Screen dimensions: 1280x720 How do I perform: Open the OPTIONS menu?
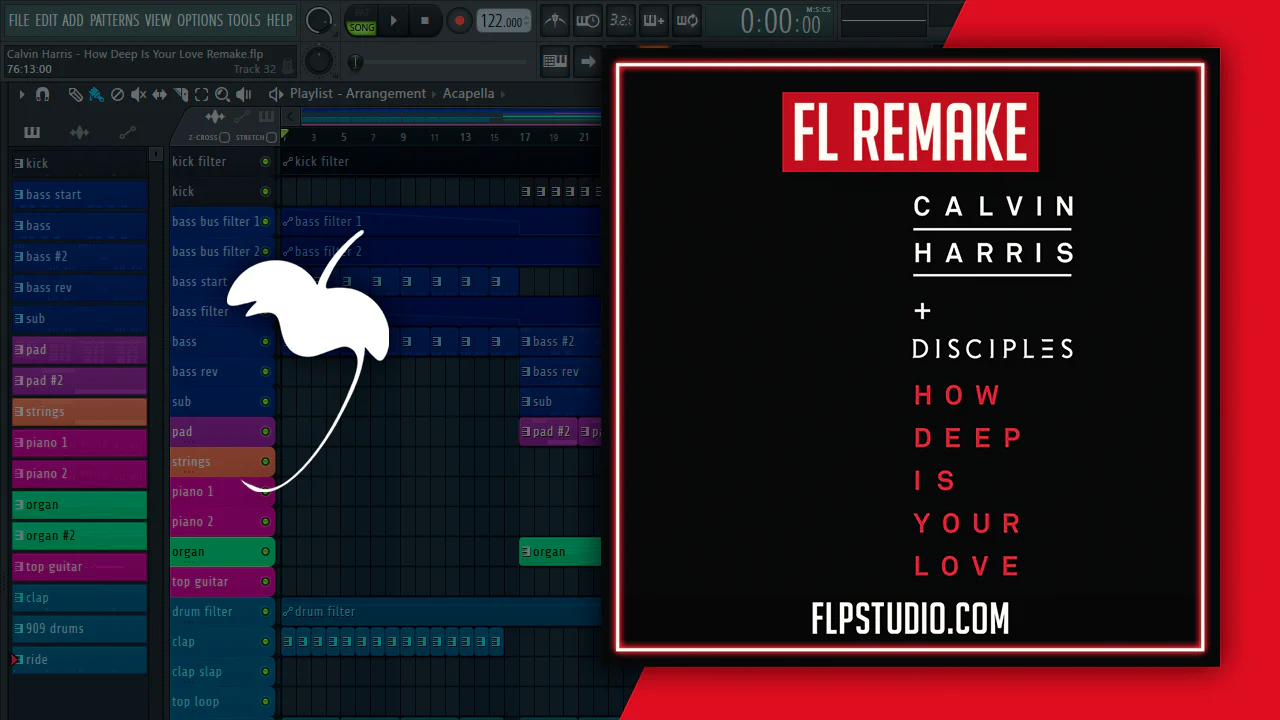coord(200,20)
